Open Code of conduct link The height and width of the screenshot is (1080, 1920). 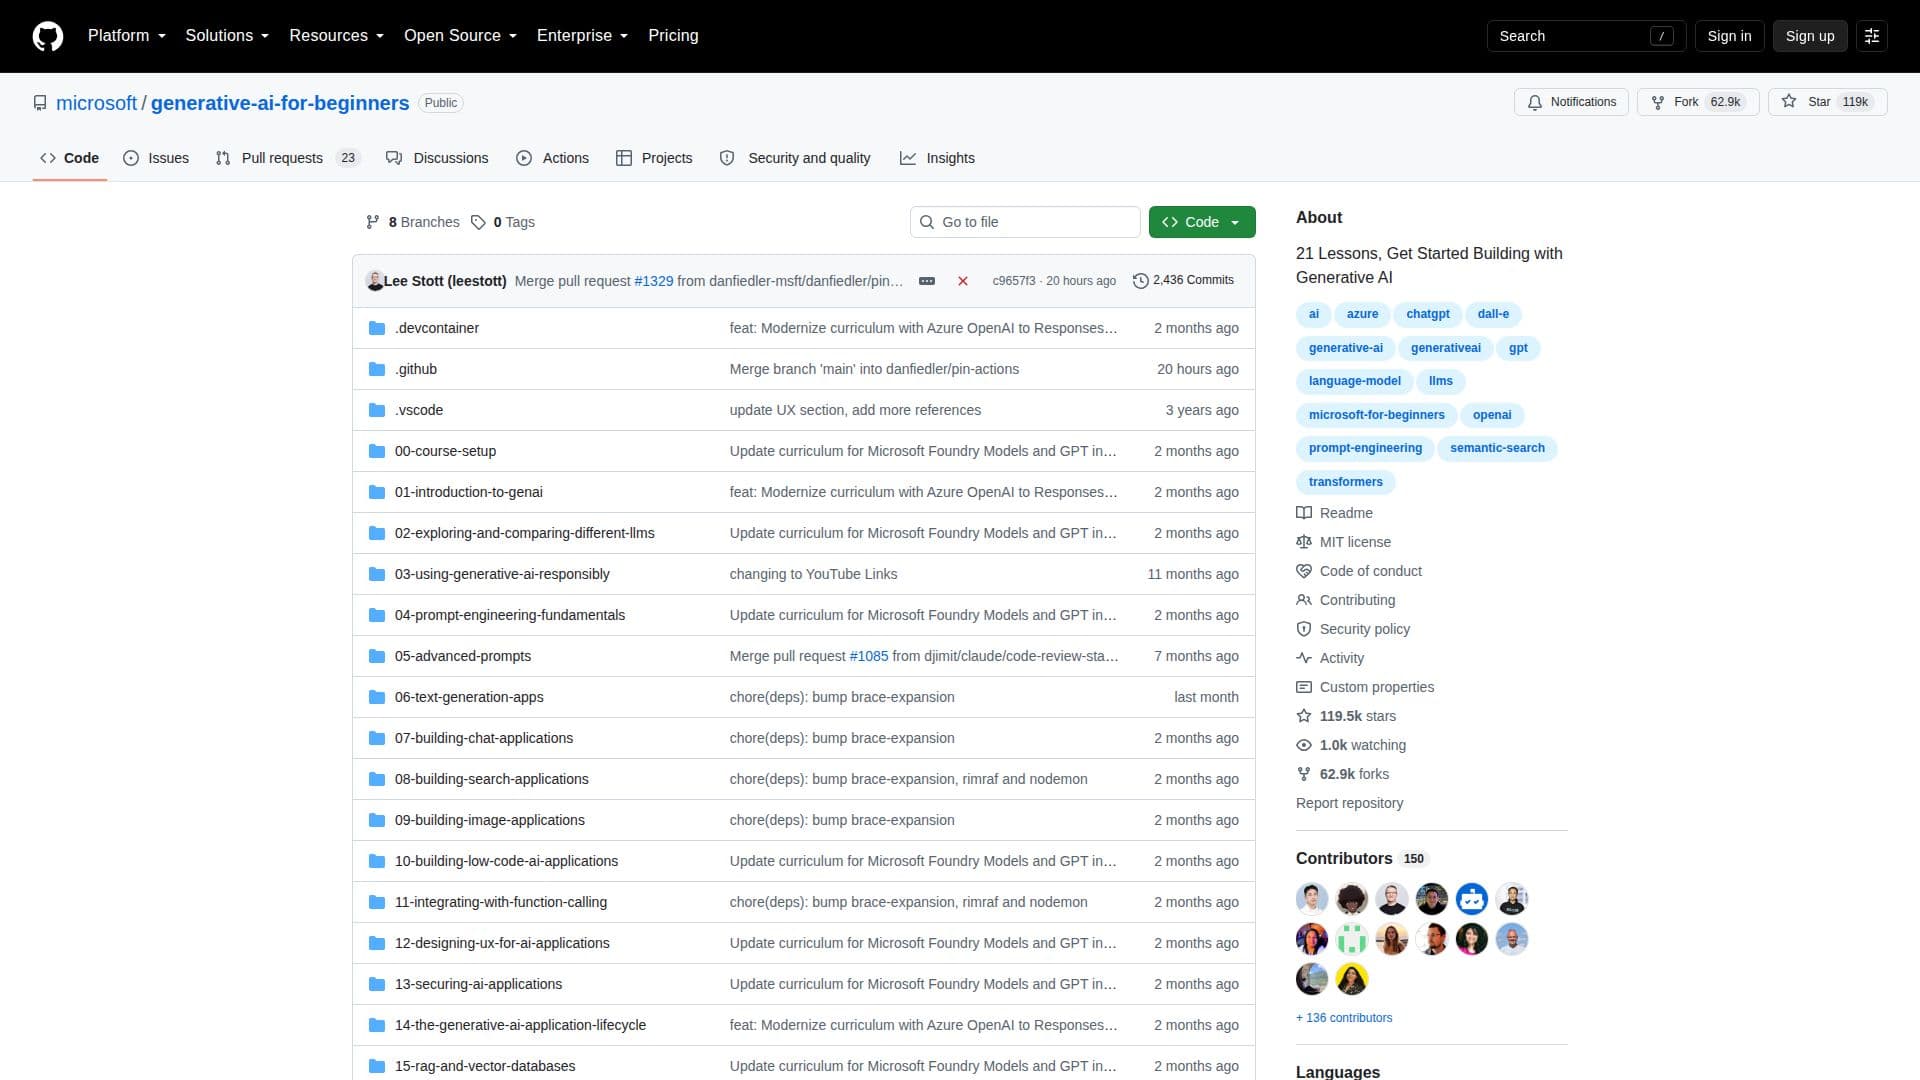(1358, 571)
